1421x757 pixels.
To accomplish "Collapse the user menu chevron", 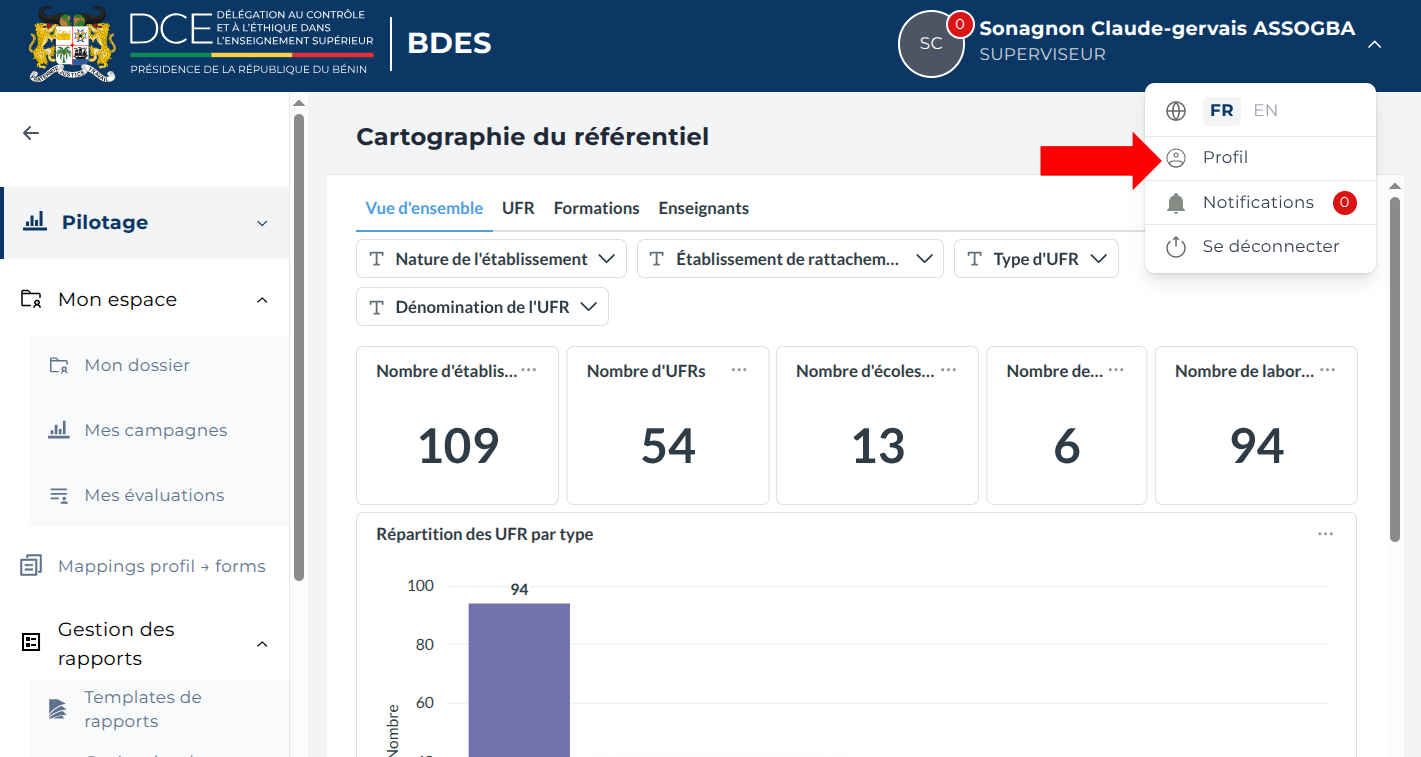I will (x=1375, y=44).
